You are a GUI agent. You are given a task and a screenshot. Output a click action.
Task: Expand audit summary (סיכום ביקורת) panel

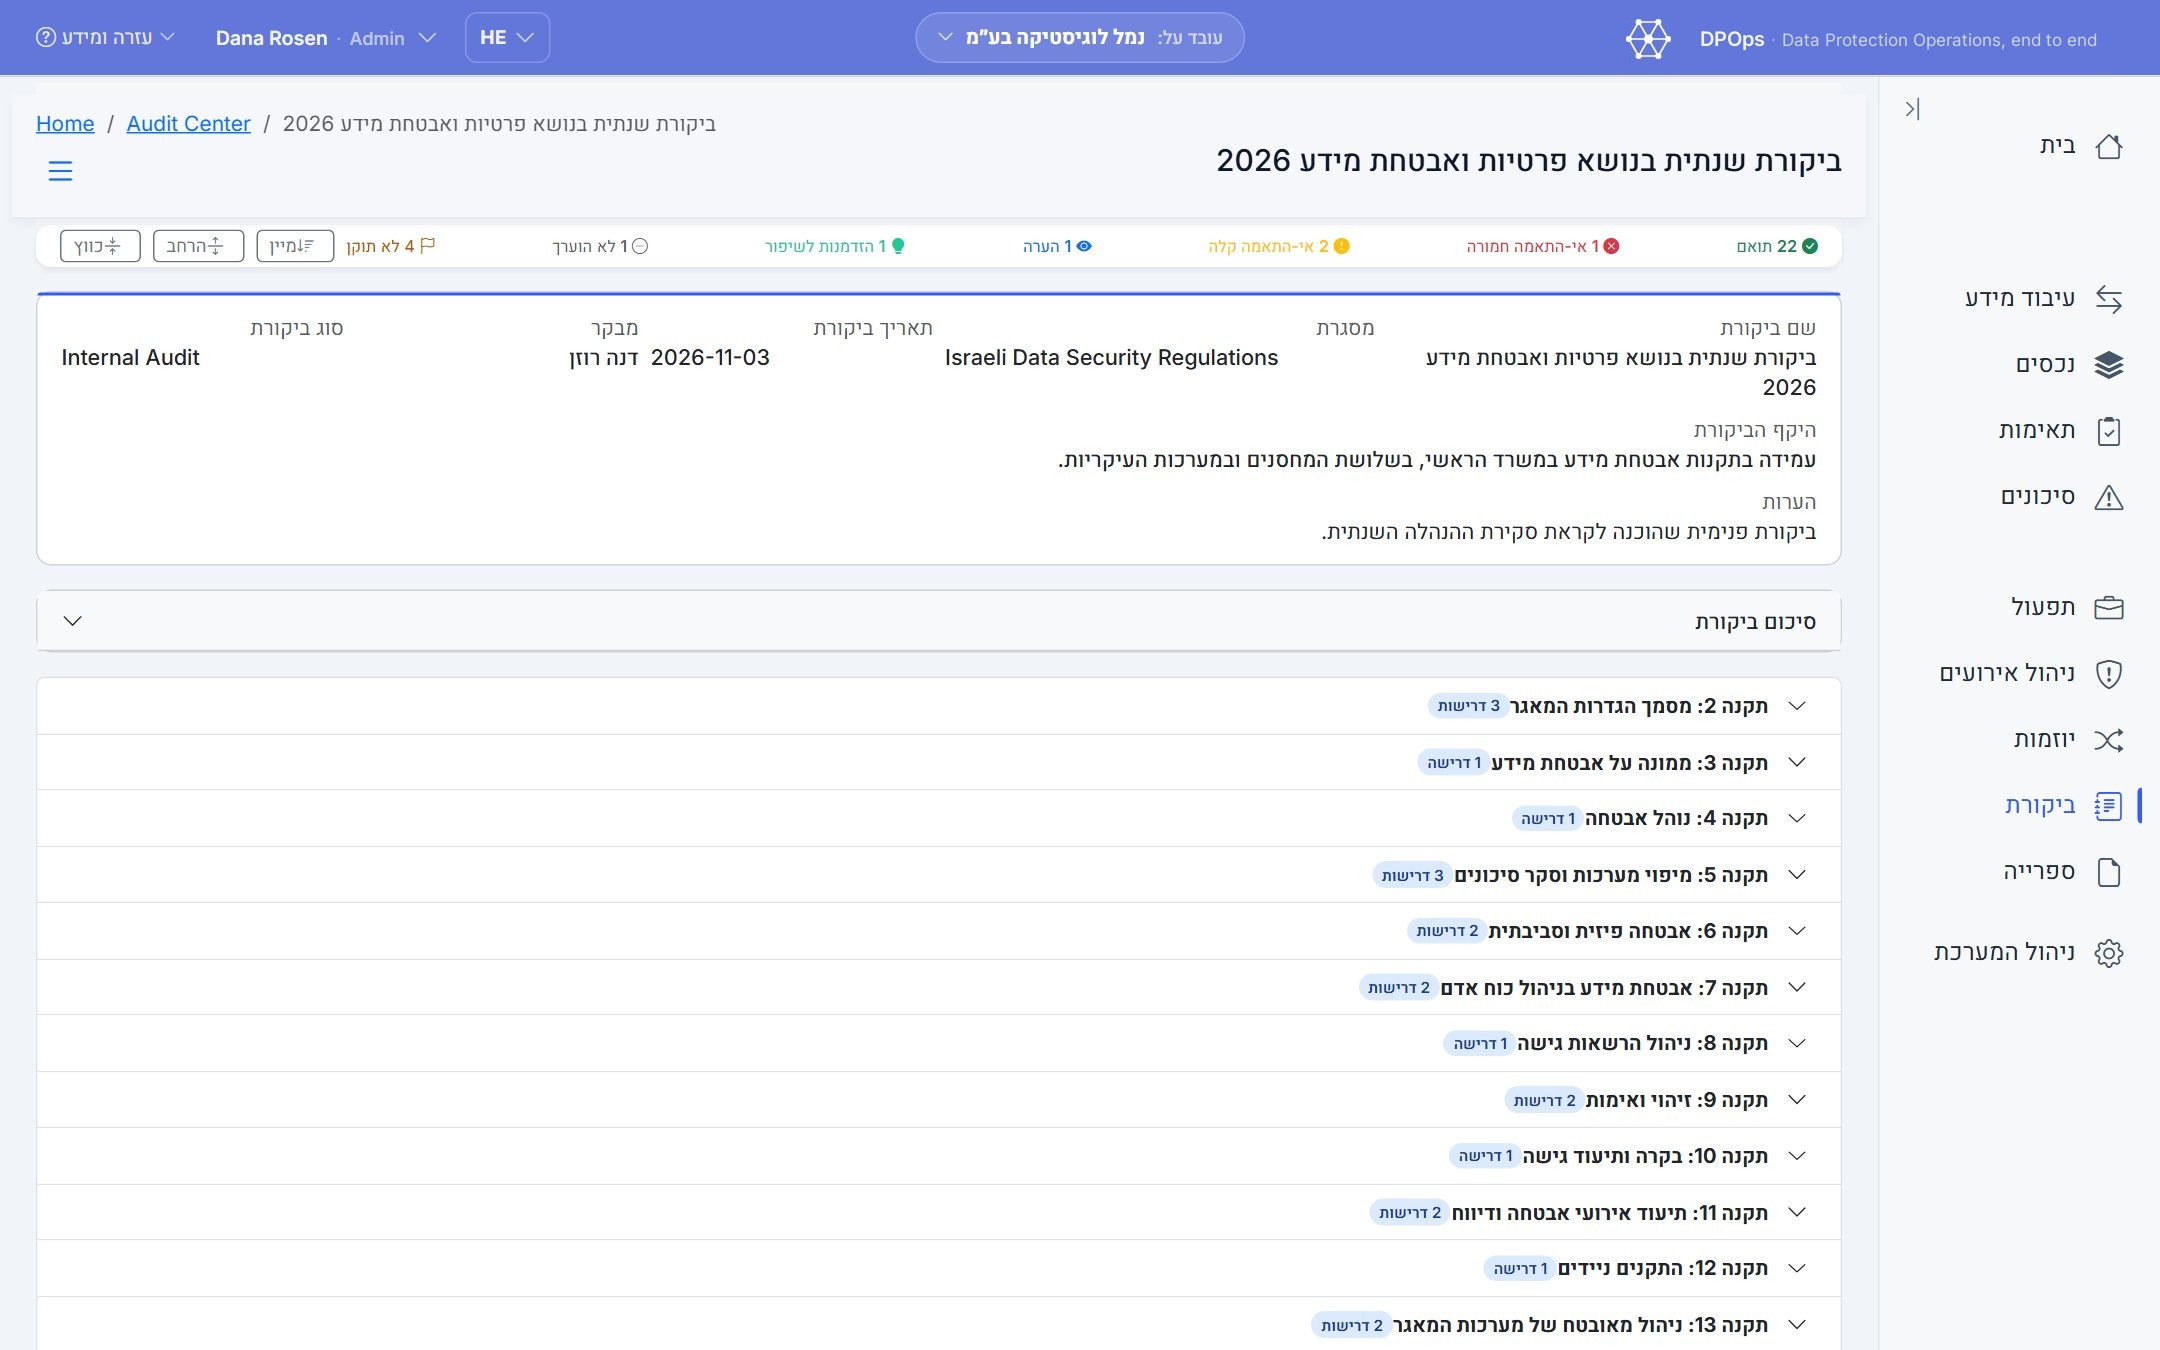coord(939,621)
